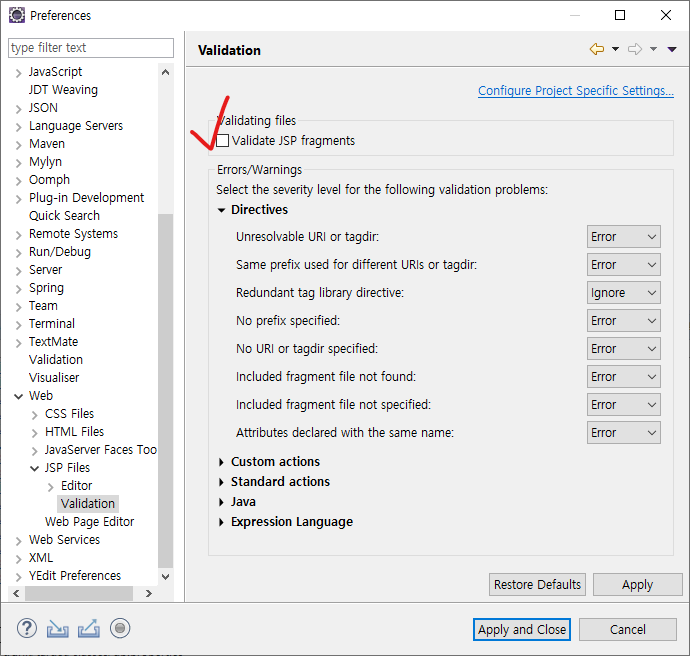Open No prefix specified severity dropdown

pos(624,321)
